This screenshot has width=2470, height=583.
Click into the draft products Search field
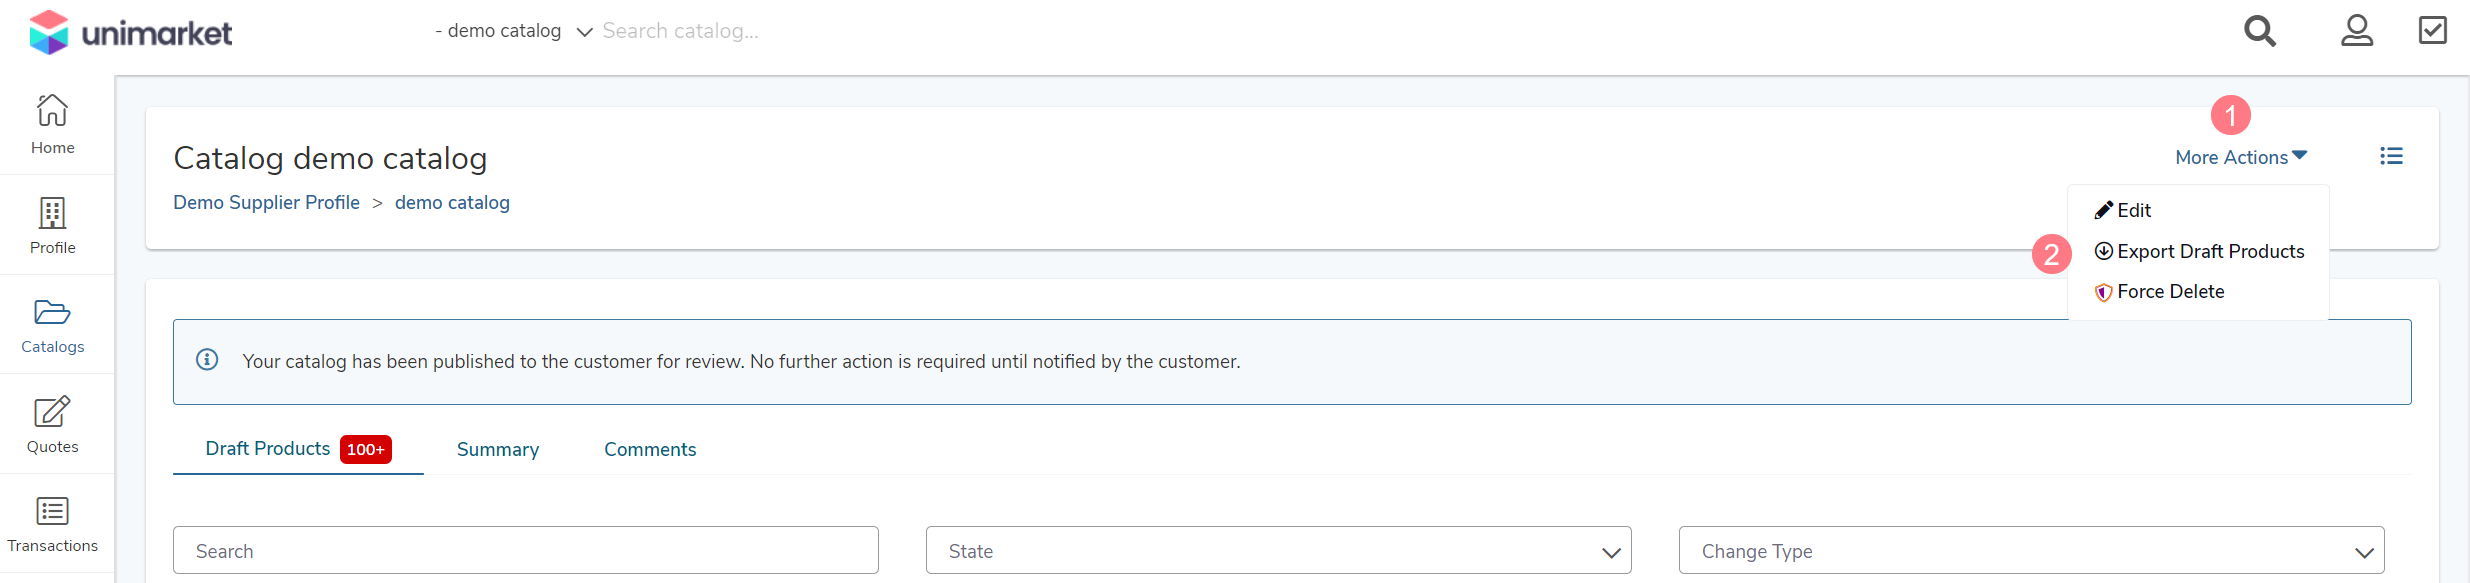tap(526, 550)
